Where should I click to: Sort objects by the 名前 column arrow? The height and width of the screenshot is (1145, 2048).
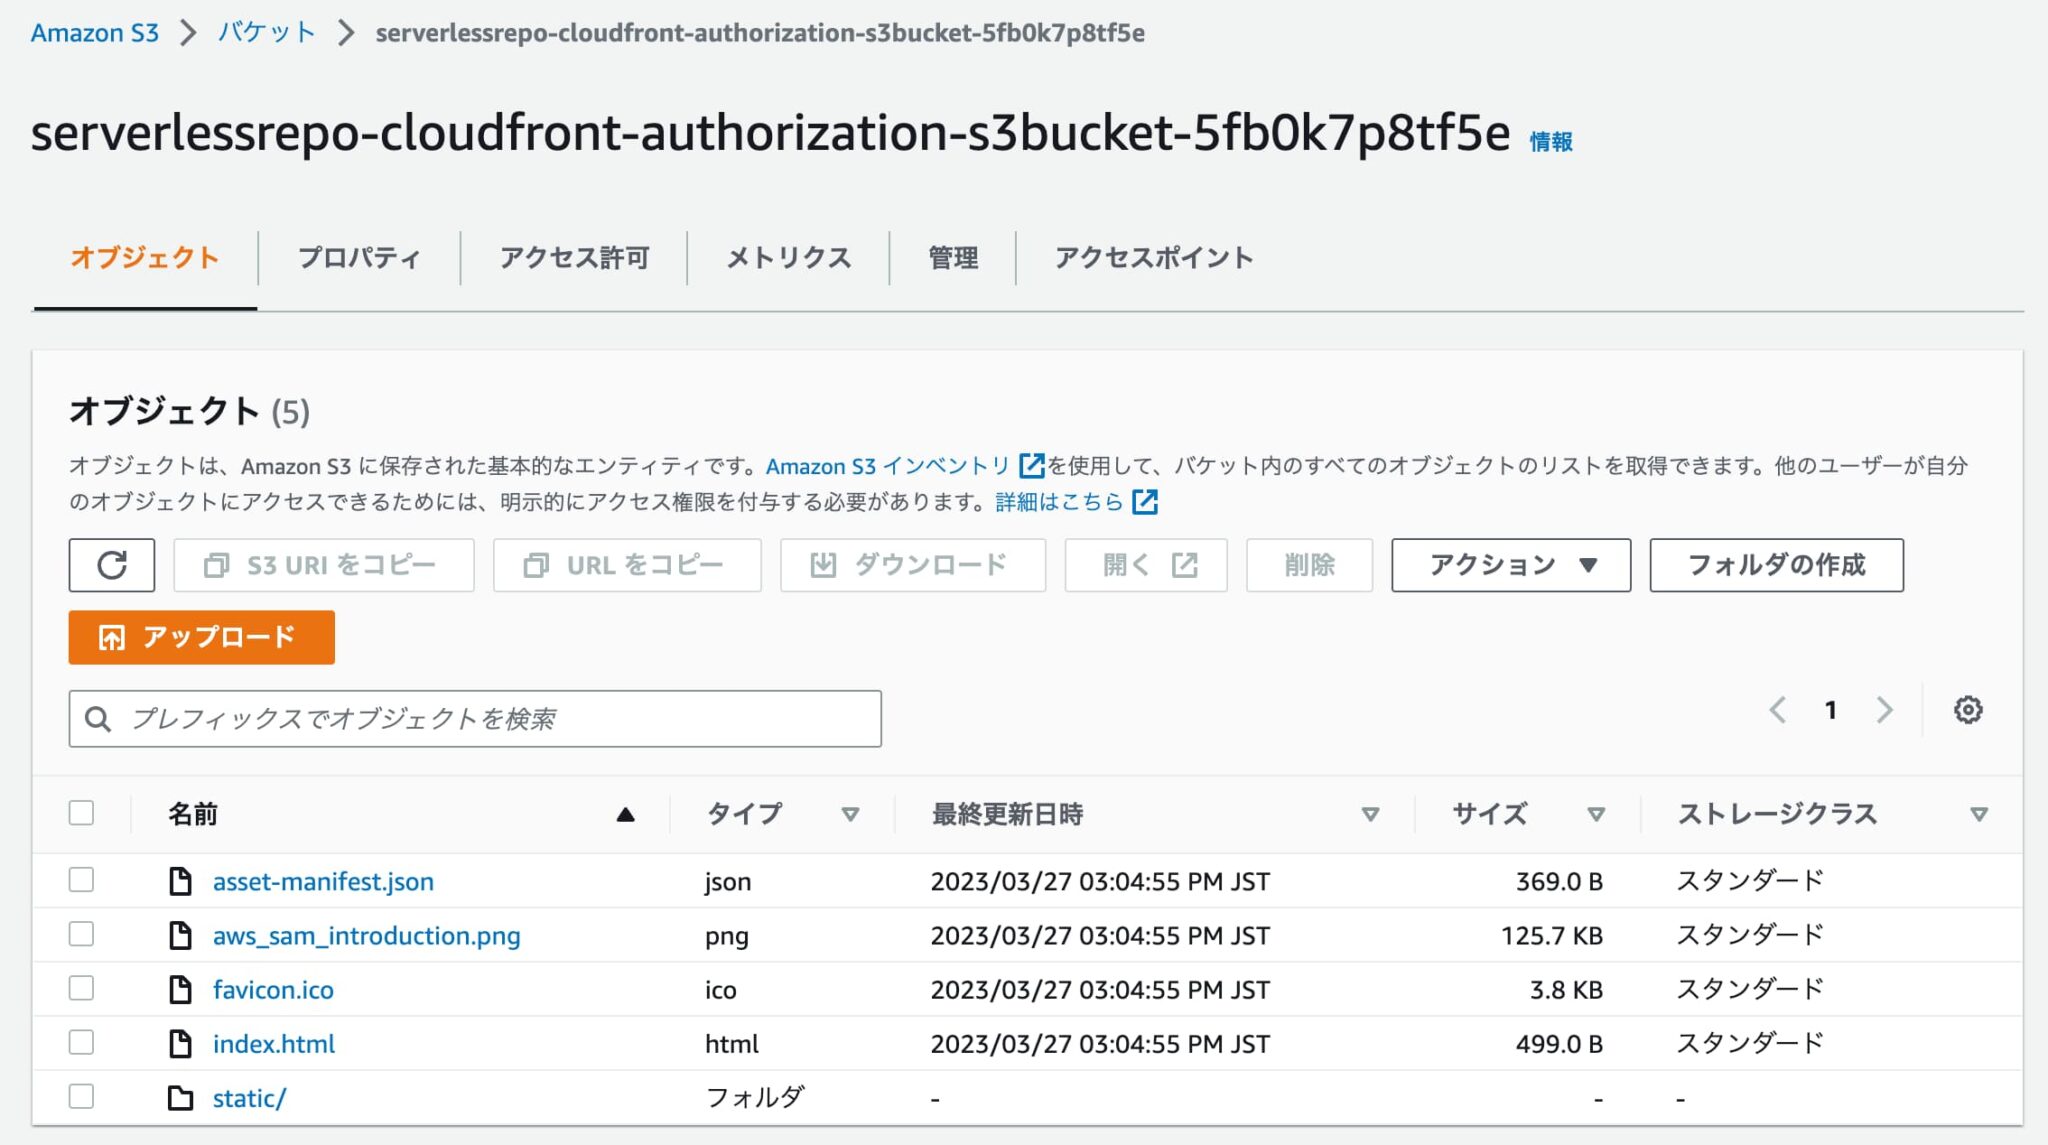[x=625, y=814]
